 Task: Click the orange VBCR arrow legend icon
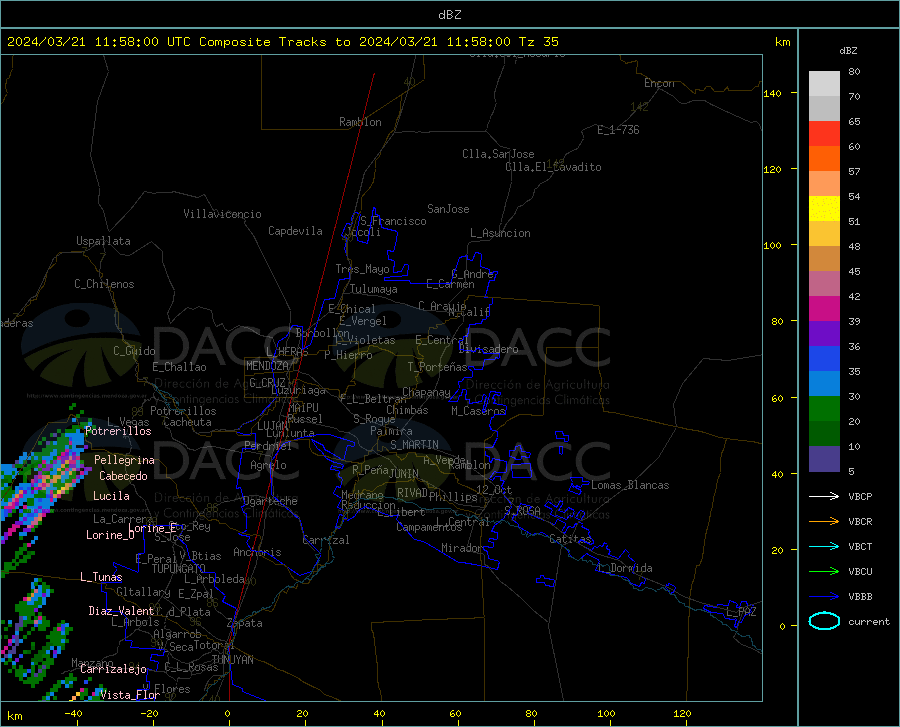click(824, 521)
